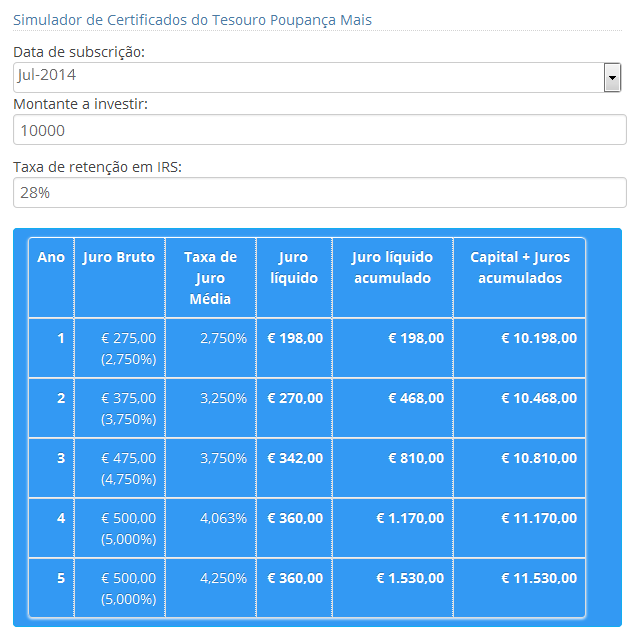
Task: Select the 3,250% average rate cell
Action: click(x=223, y=398)
